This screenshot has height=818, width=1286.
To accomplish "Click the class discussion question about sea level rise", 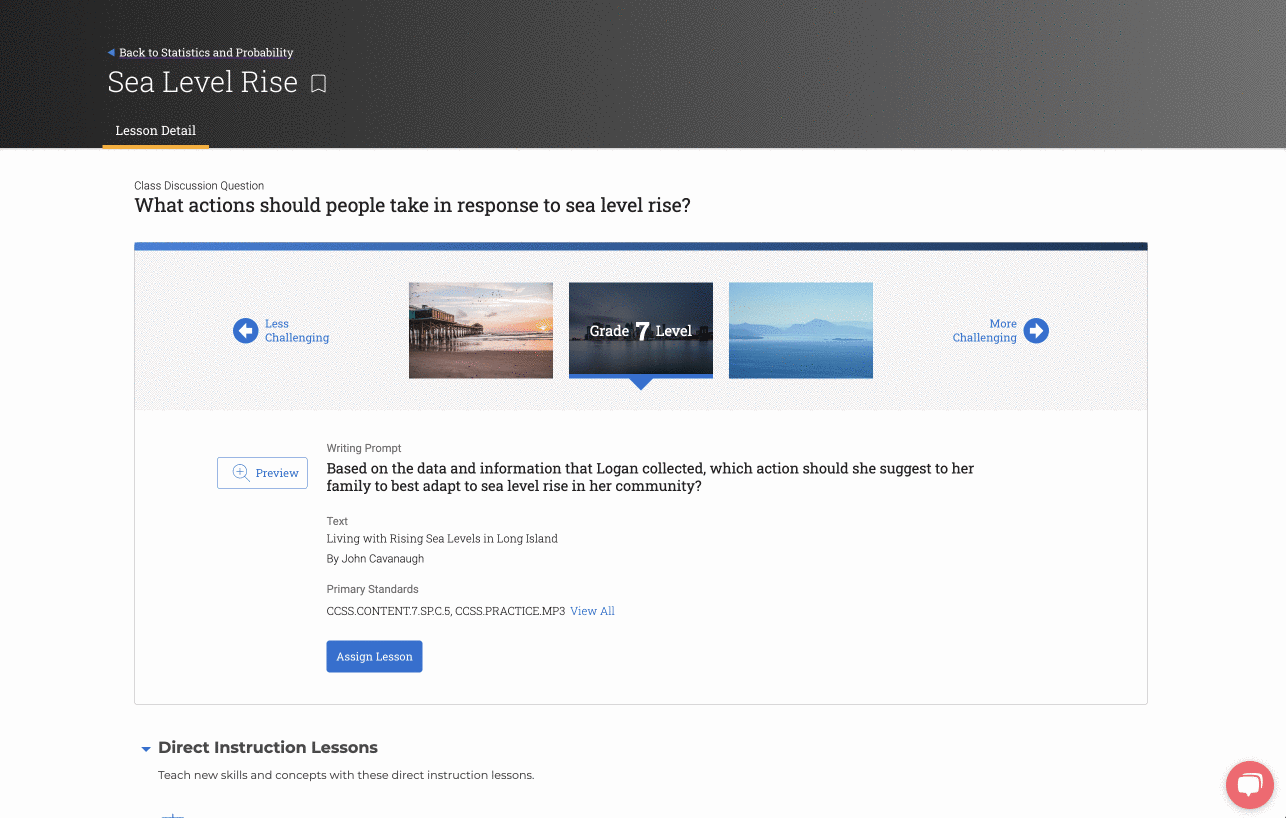I will [412, 206].
